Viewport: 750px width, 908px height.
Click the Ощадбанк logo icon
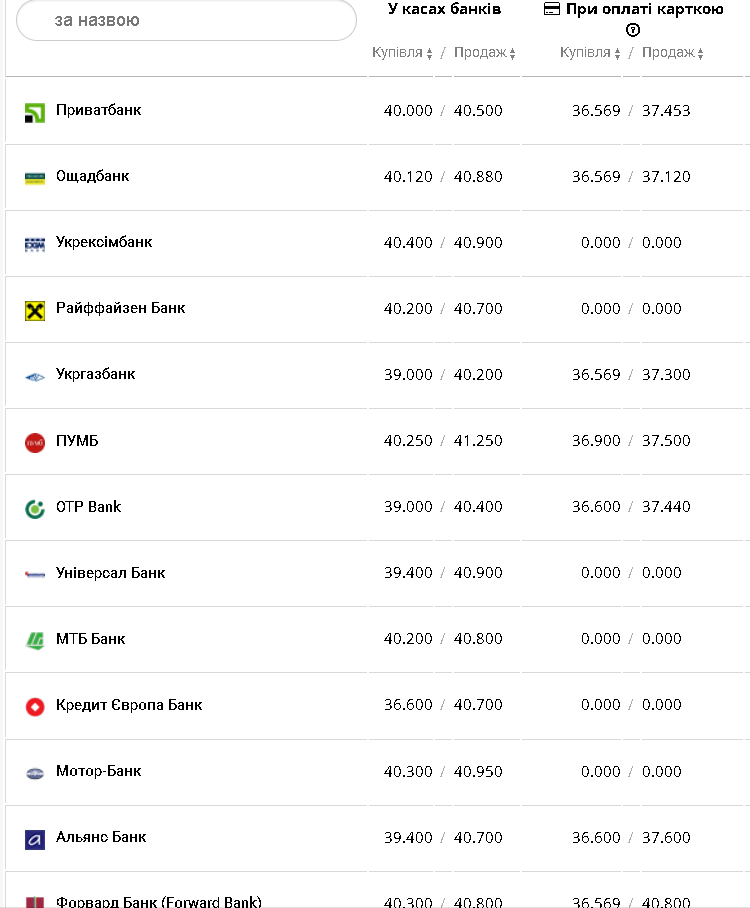tap(35, 178)
